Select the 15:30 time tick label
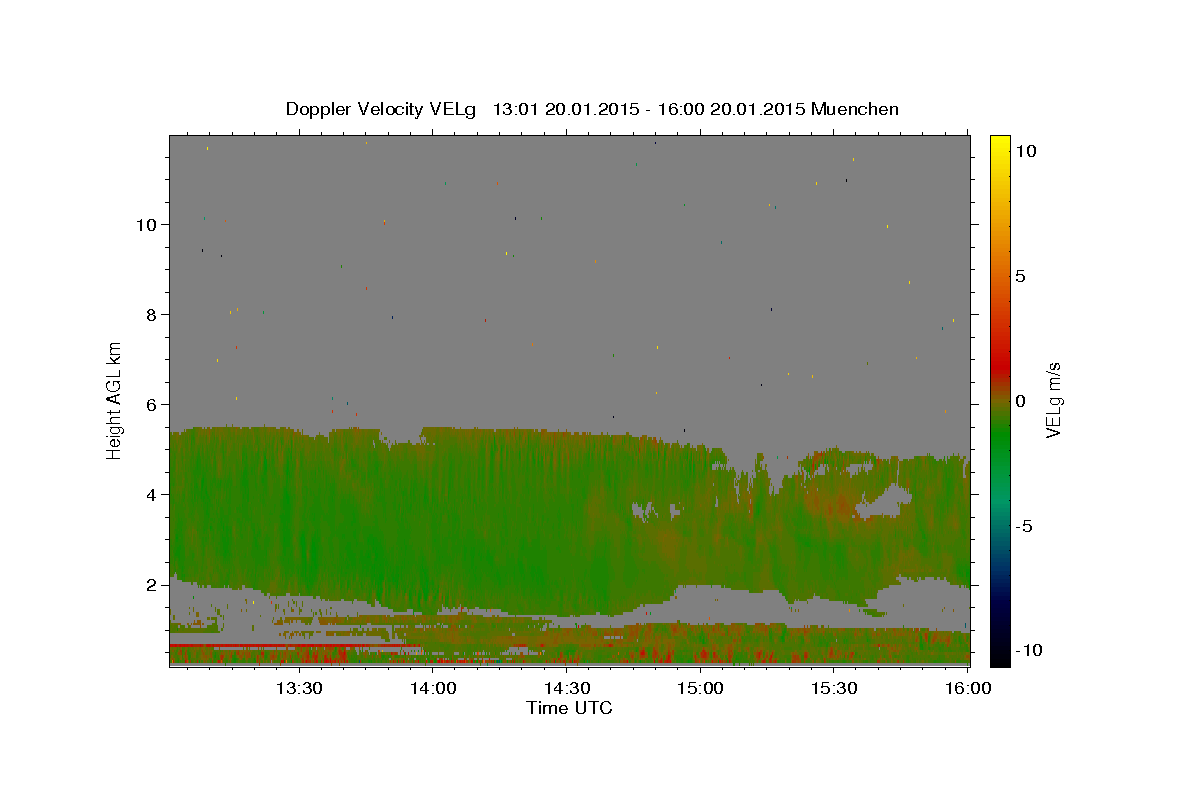The image size is (1200, 800). (834, 688)
